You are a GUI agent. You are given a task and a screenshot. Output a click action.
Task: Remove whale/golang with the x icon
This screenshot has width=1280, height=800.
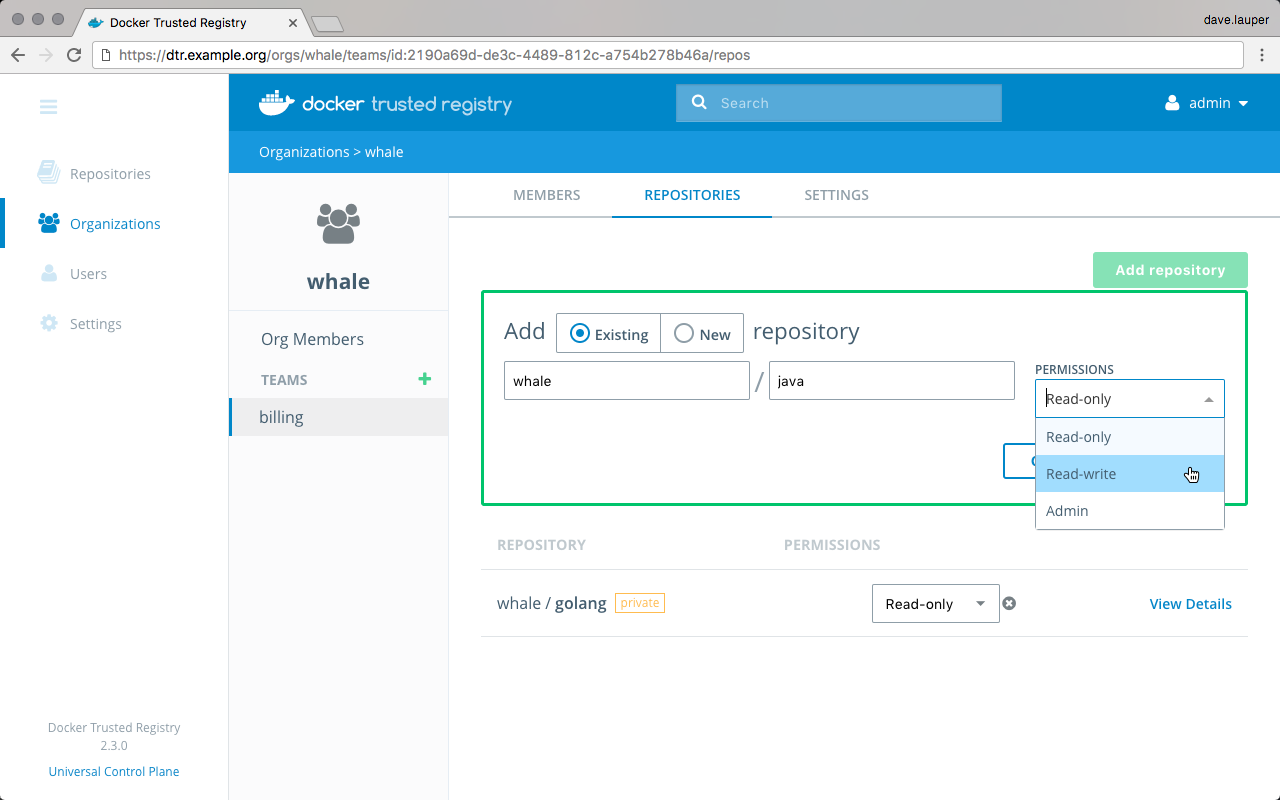(1009, 603)
